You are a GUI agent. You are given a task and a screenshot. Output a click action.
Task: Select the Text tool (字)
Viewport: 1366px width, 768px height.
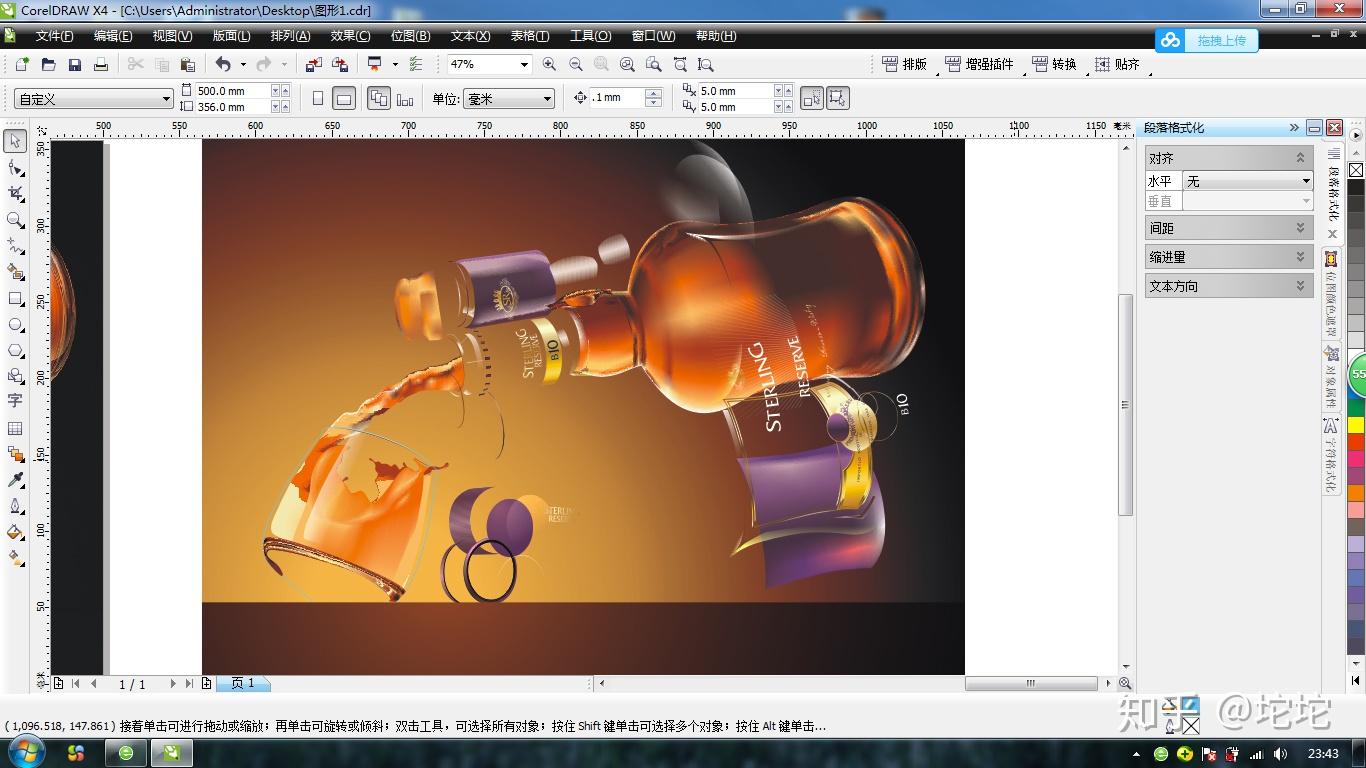[15, 402]
